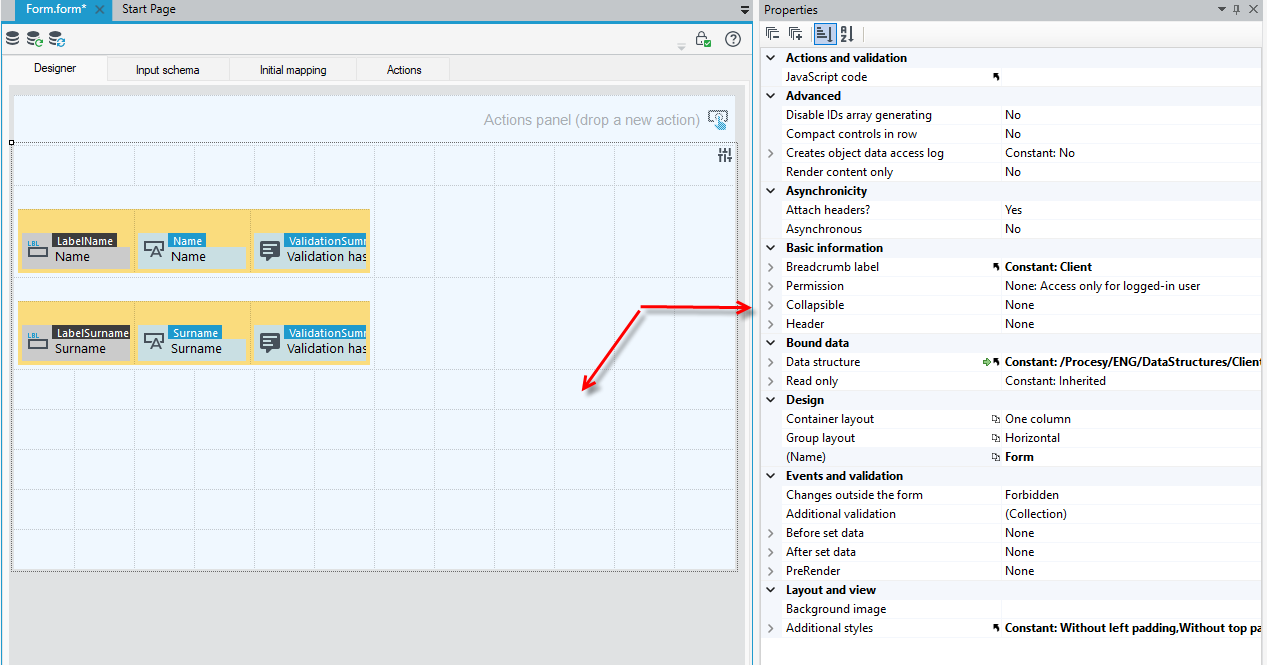Sort properties alphabetically with the A-Z button
Viewport: 1267px width, 665px height.
[847, 34]
